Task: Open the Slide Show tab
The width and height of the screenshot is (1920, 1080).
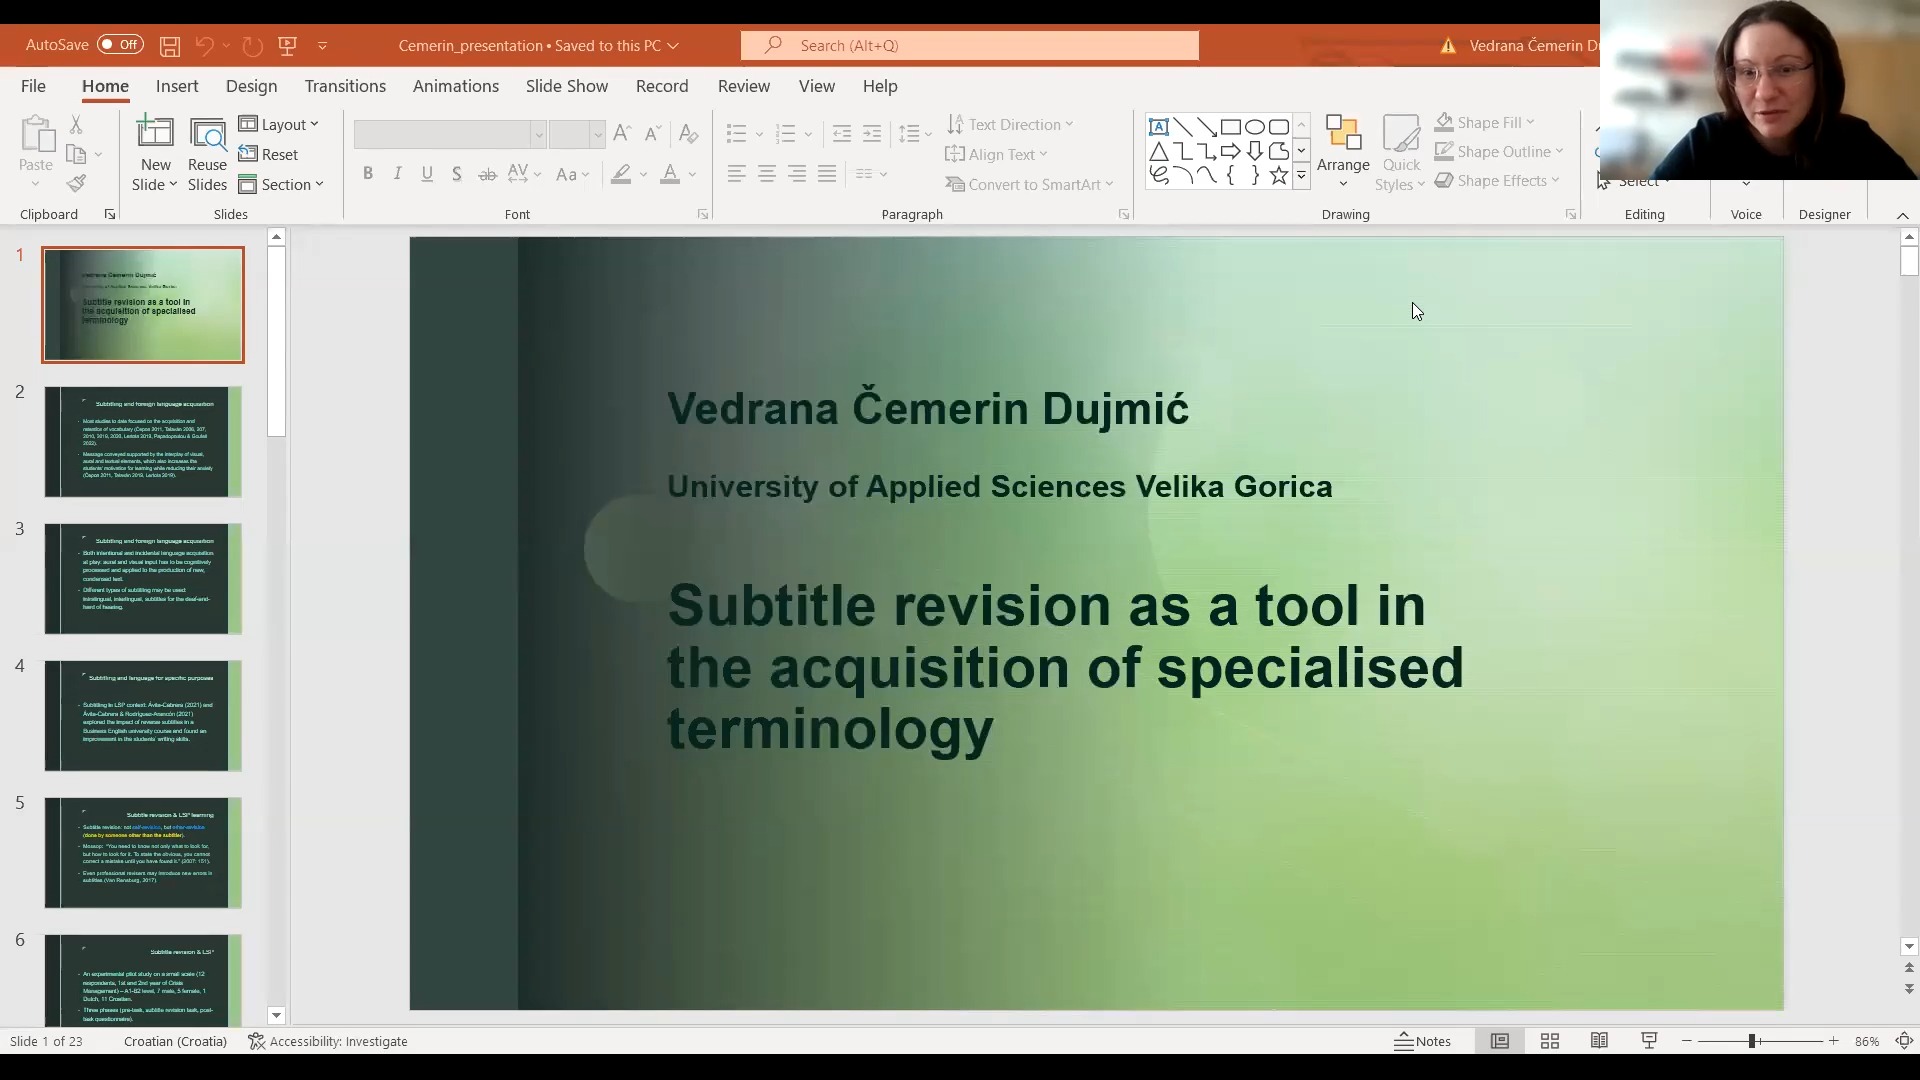Action: point(566,86)
